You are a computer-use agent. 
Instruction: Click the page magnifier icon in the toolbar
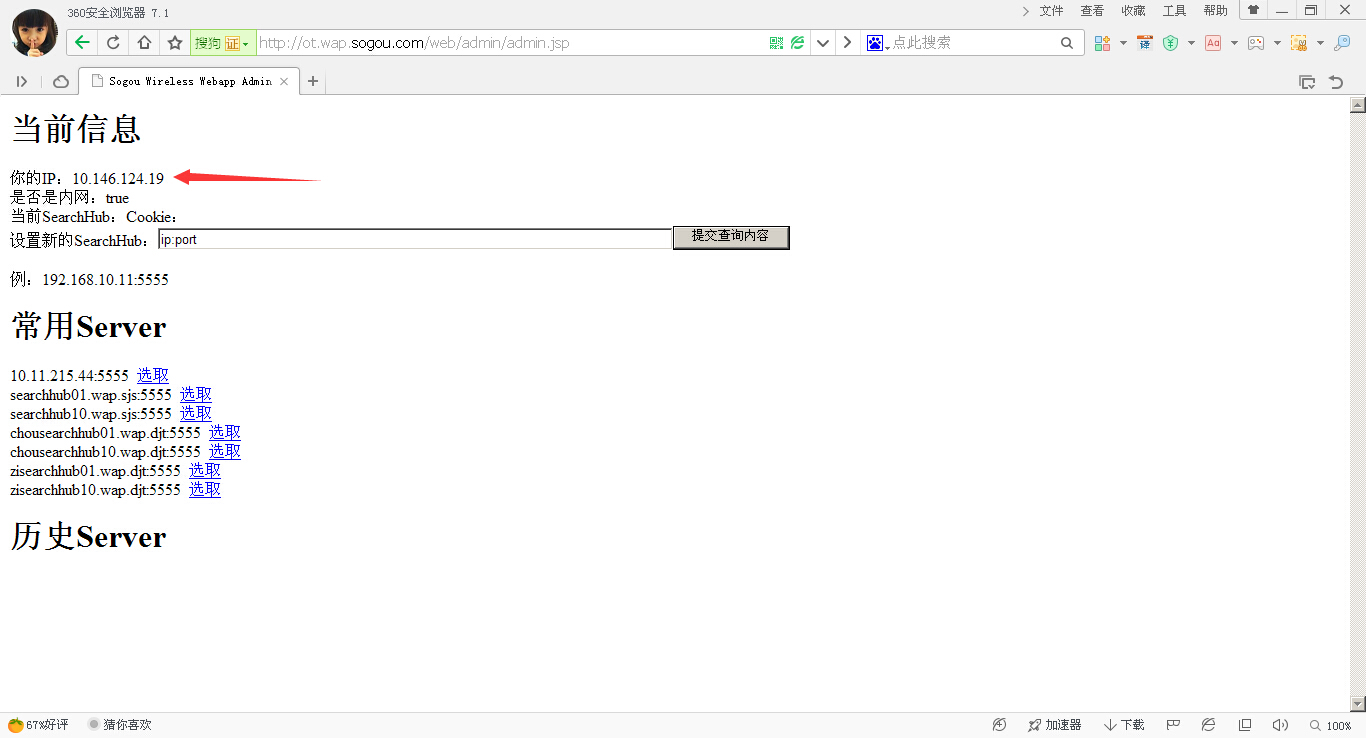point(1342,43)
